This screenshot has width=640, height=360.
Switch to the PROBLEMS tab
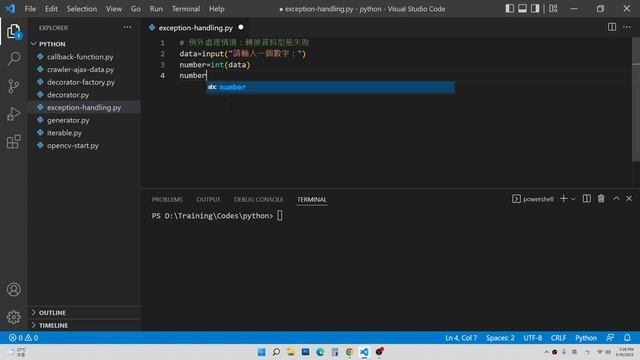pos(167,200)
